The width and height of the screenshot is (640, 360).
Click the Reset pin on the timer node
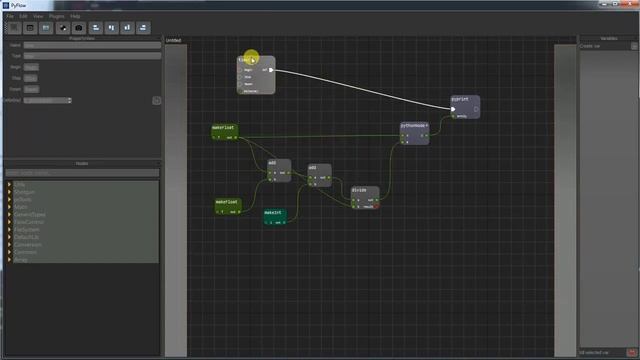(x=240, y=84)
